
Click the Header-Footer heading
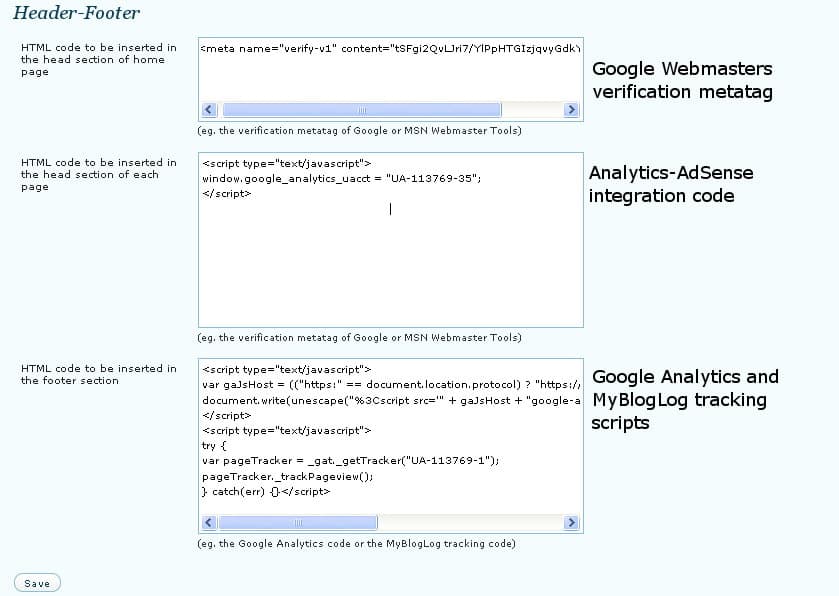coord(76,14)
